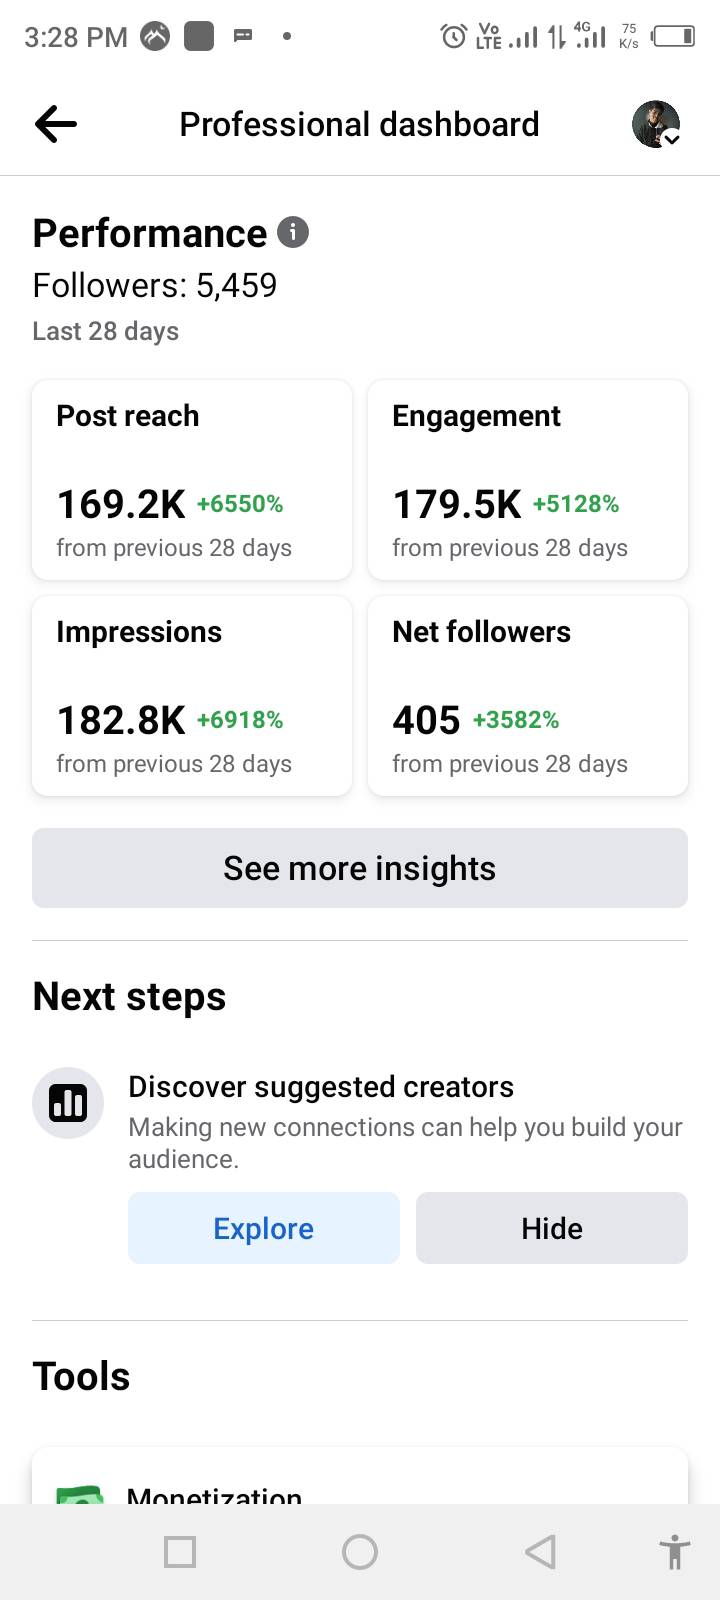Open the accessibility shortcut icon
720x1600 pixels.
click(675, 1552)
